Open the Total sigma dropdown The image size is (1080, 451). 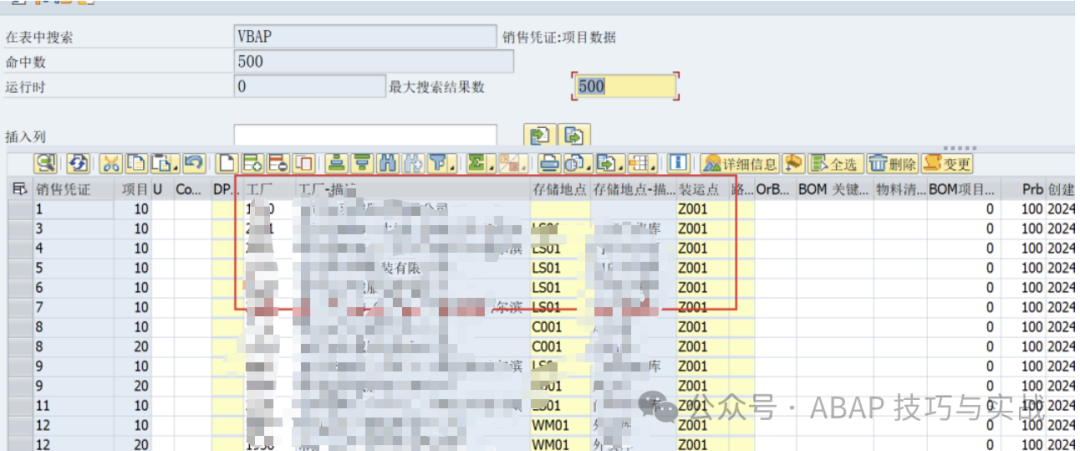click(481, 163)
